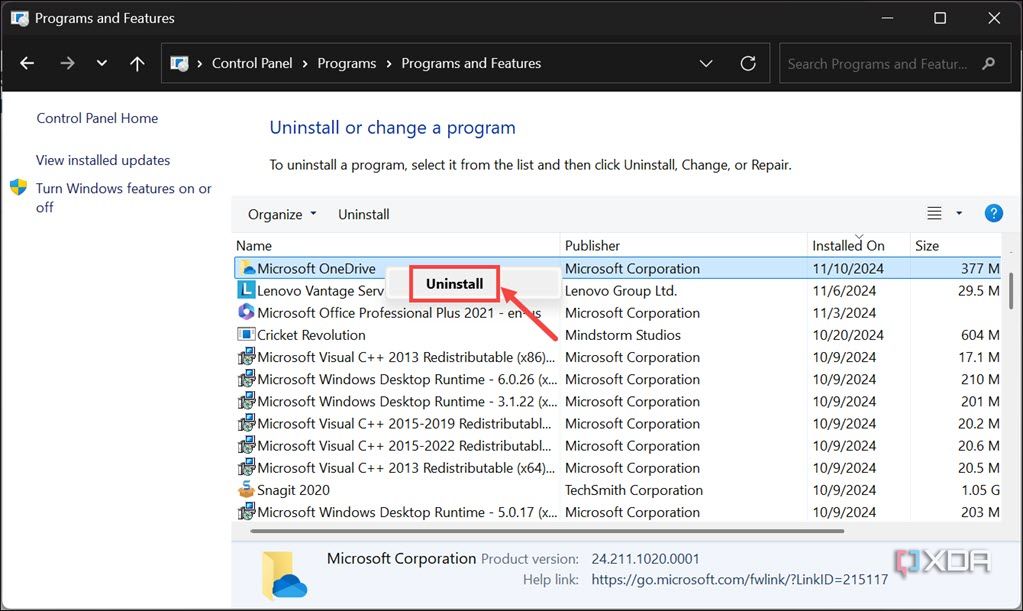This screenshot has height=611, width=1023.
Task: Minimize the Programs and Features window
Action: [x=887, y=18]
